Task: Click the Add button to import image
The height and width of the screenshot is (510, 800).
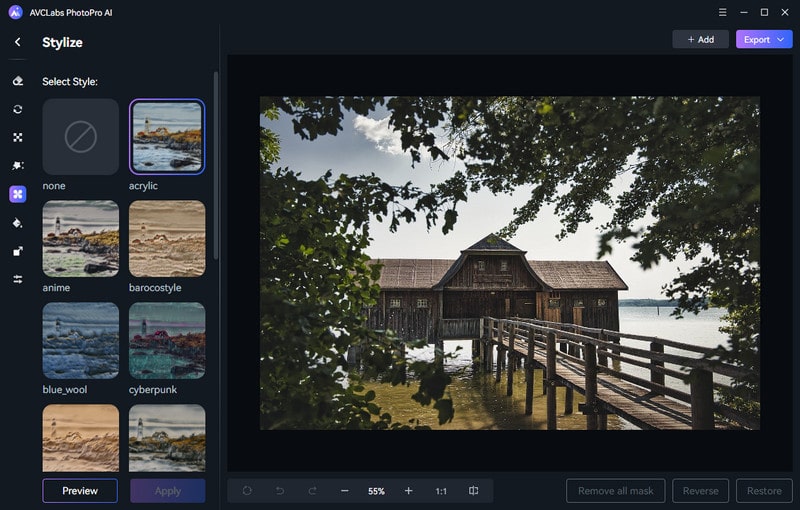Action: click(701, 39)
